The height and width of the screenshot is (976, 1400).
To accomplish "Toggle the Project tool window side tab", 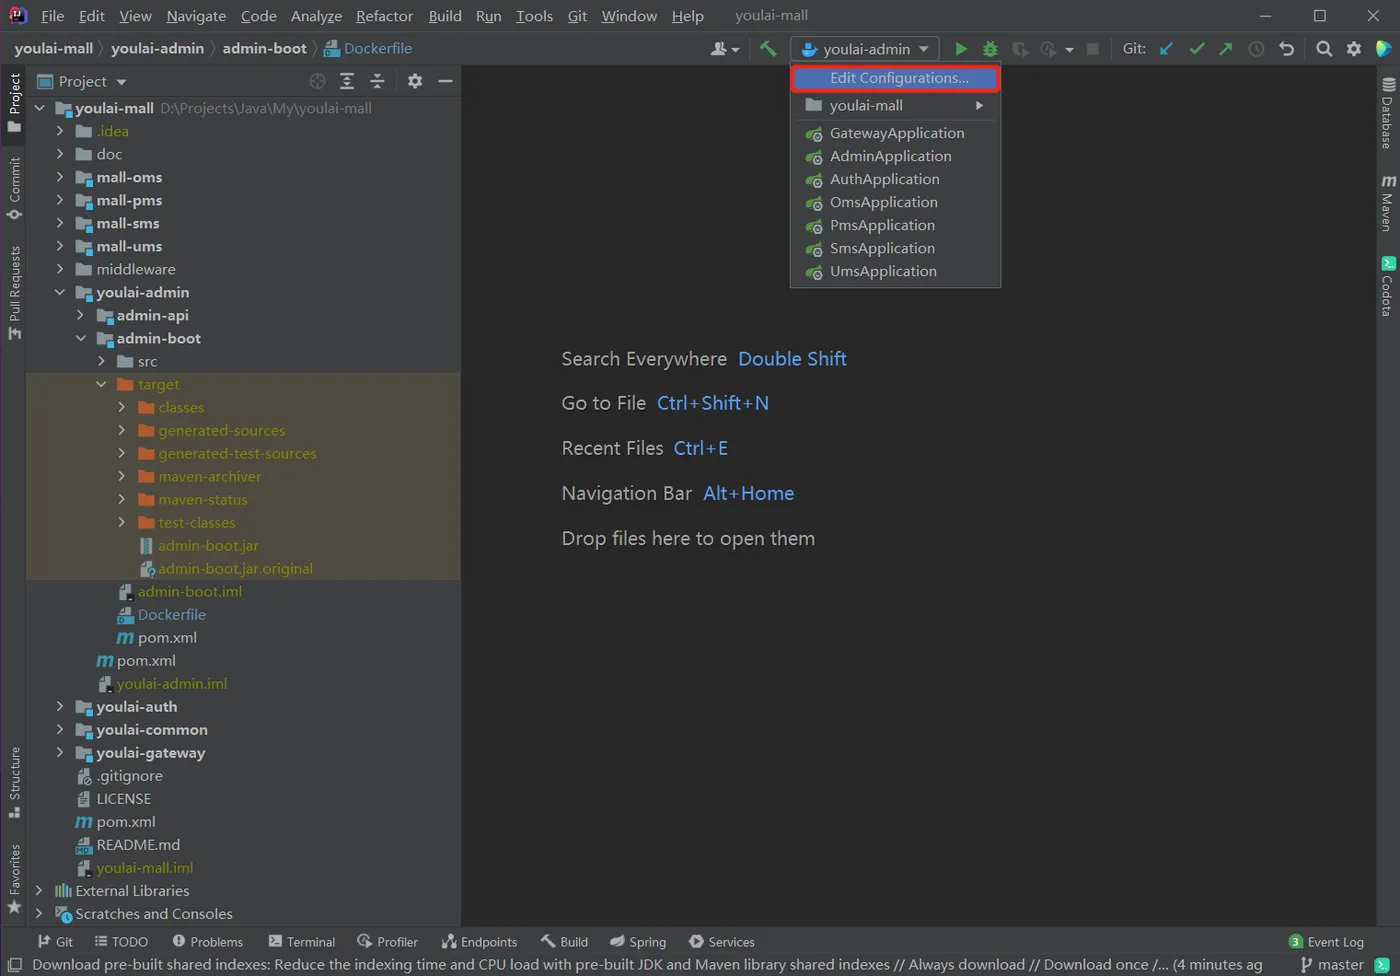I will point(14,103).
